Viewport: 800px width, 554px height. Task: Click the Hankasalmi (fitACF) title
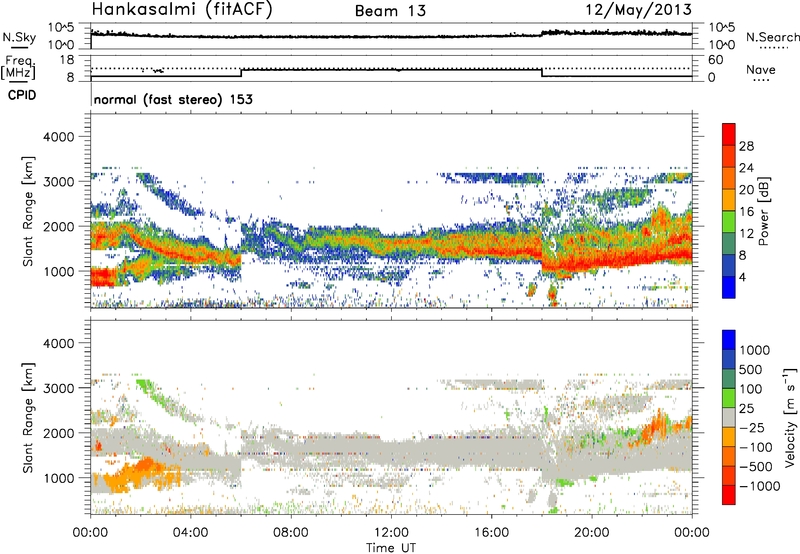[182, 9]
